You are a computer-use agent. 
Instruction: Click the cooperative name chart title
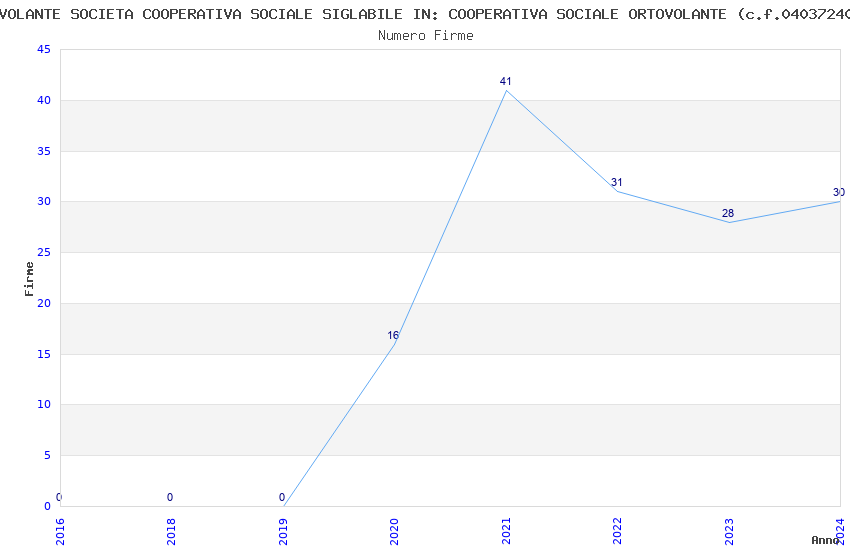click(425, 14)
